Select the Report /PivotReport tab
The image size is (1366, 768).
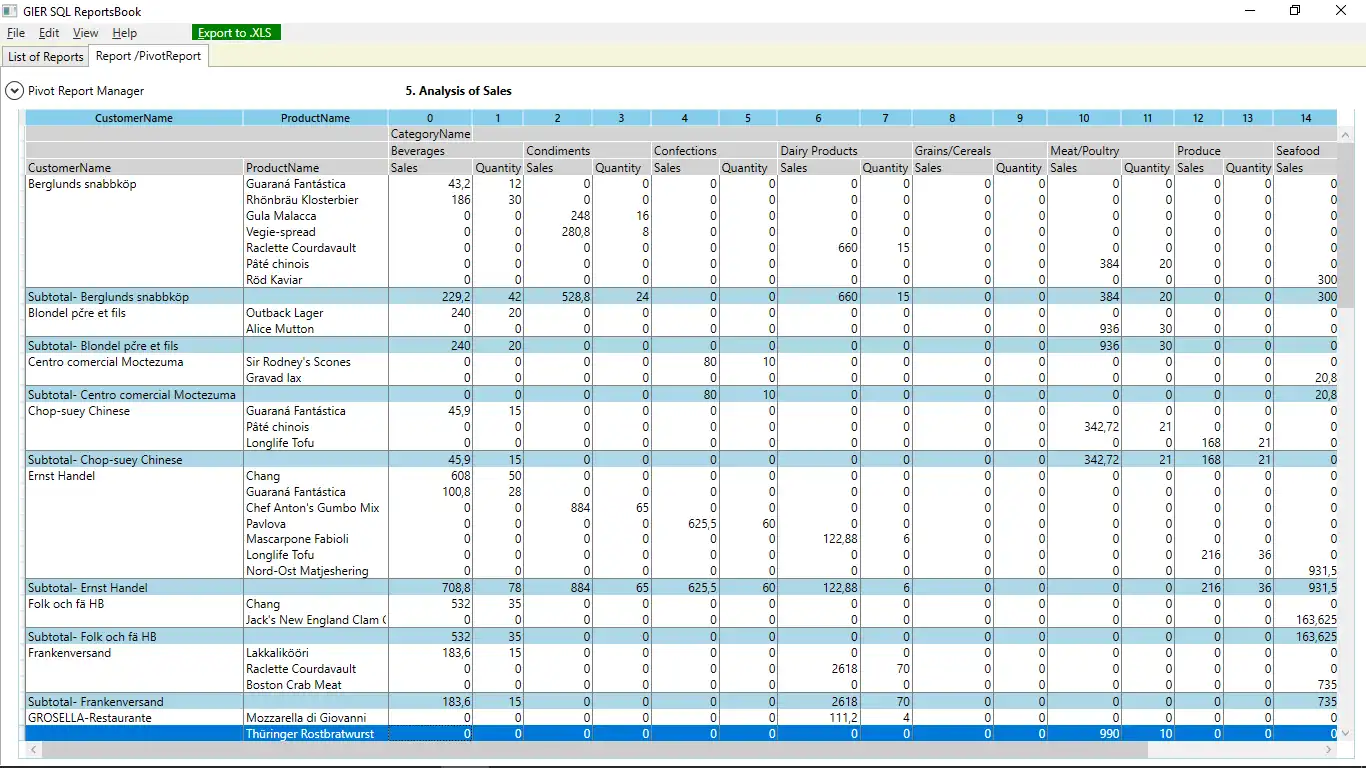148,56
